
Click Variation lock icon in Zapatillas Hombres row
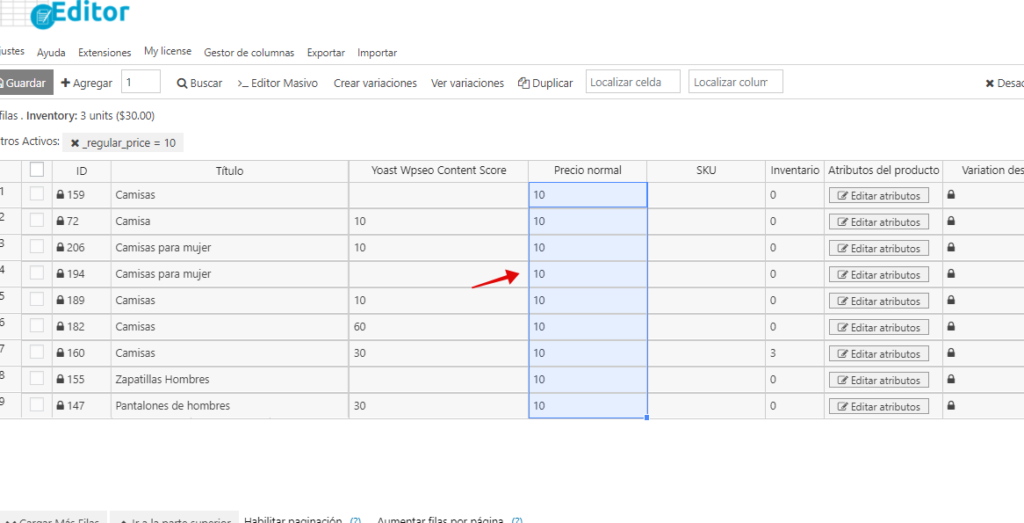click(x=951, y=379)
